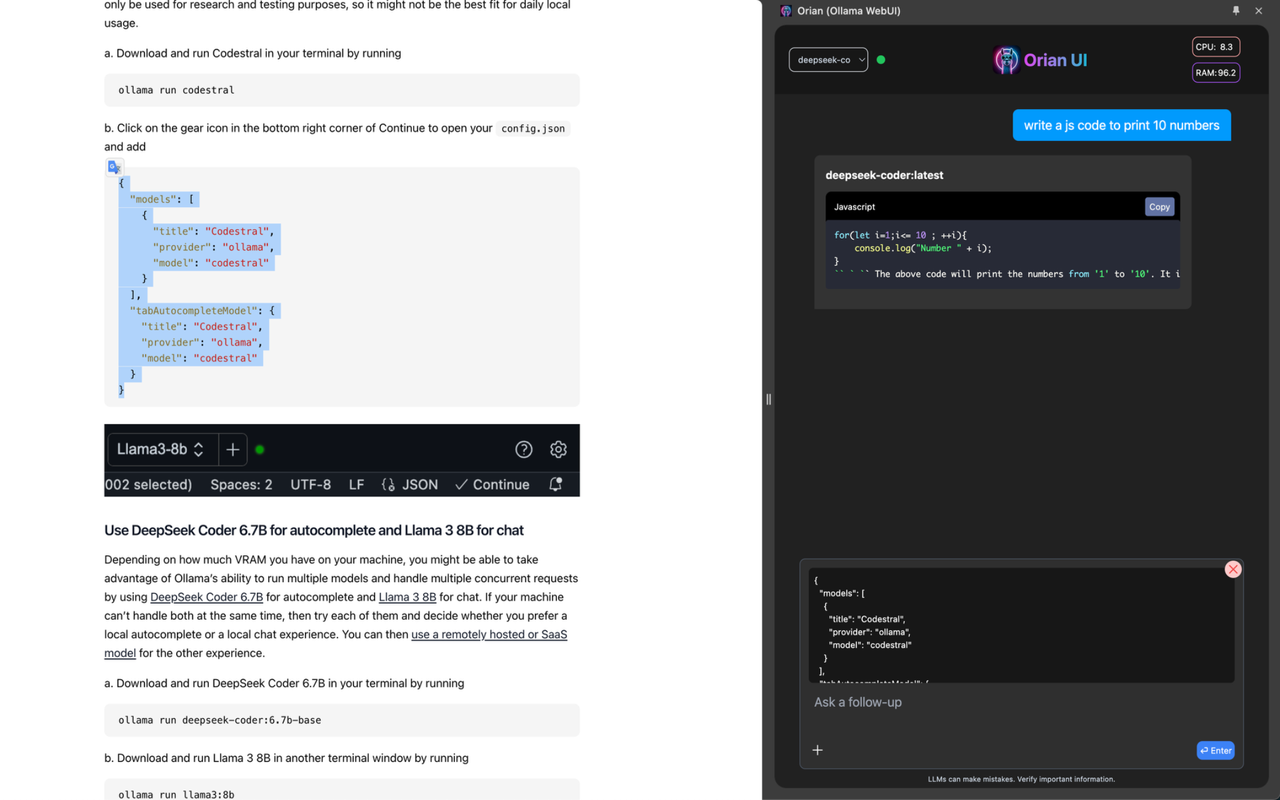Viewport: 1280px width, 800px height.
Task: Open the deepseek-co model dropdown in Orian UI
Action: pos(828,60)
